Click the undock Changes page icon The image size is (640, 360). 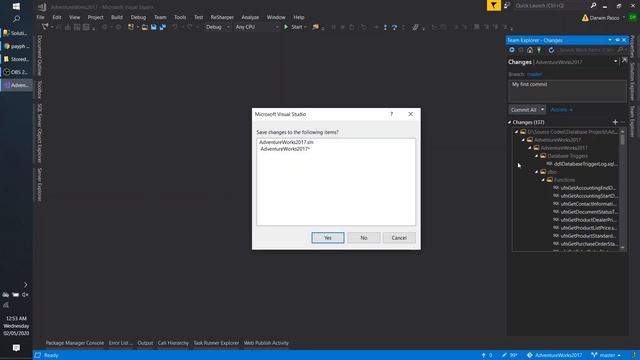pos(624,60)
